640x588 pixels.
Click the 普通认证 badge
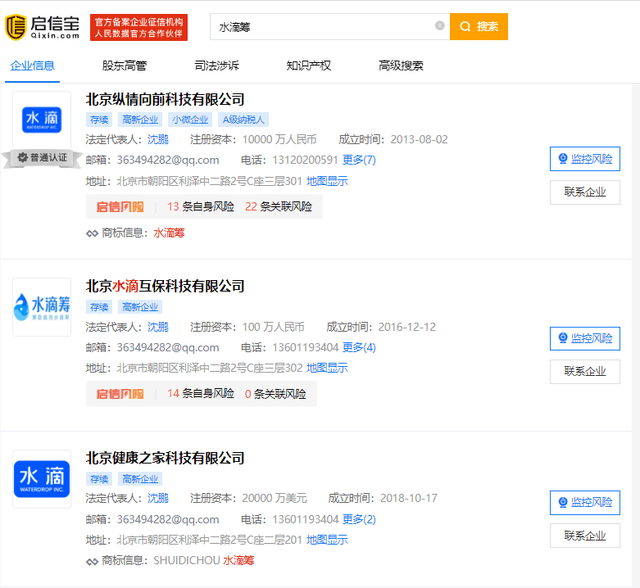tap(42, 158)
